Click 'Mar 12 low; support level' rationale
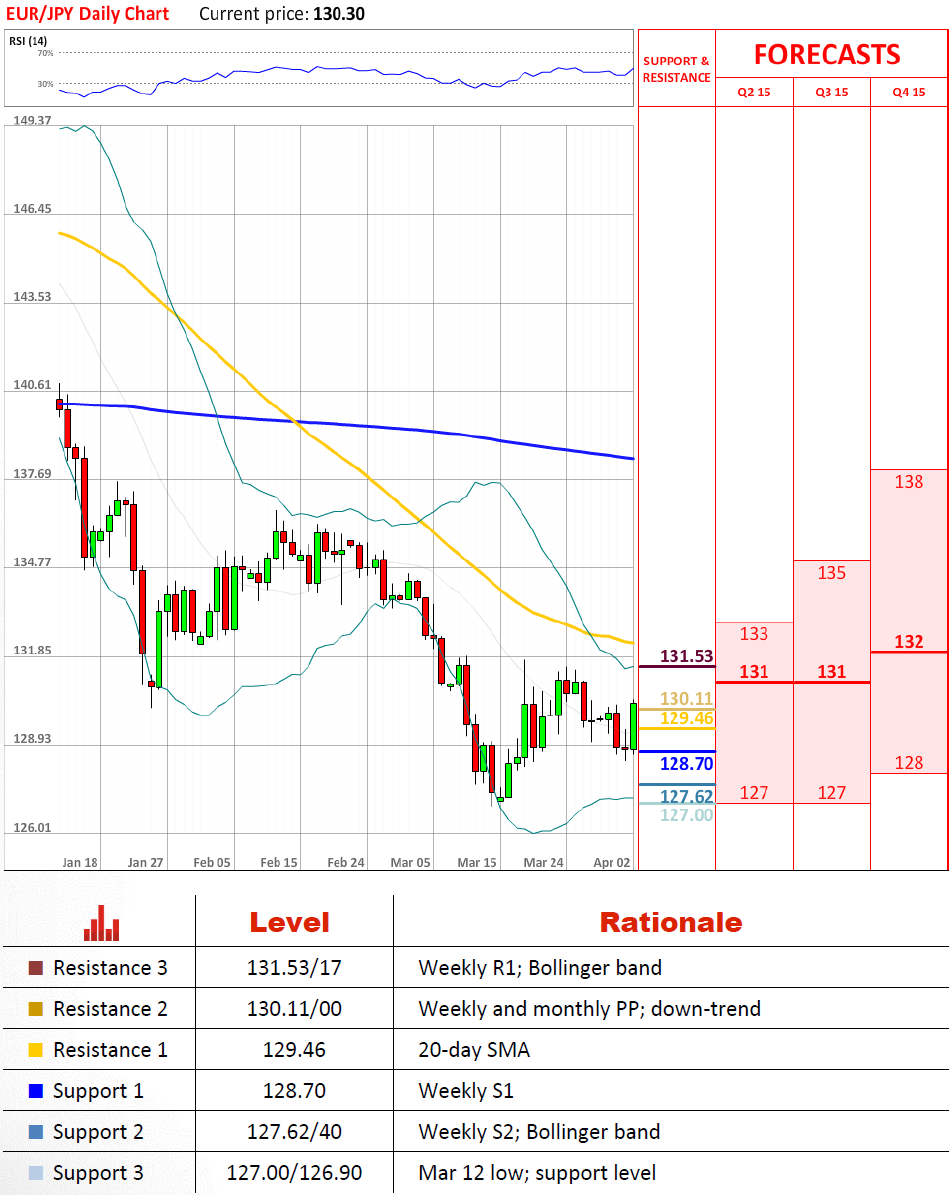Screen dimensions: 951x1195 pos(536,1173)
